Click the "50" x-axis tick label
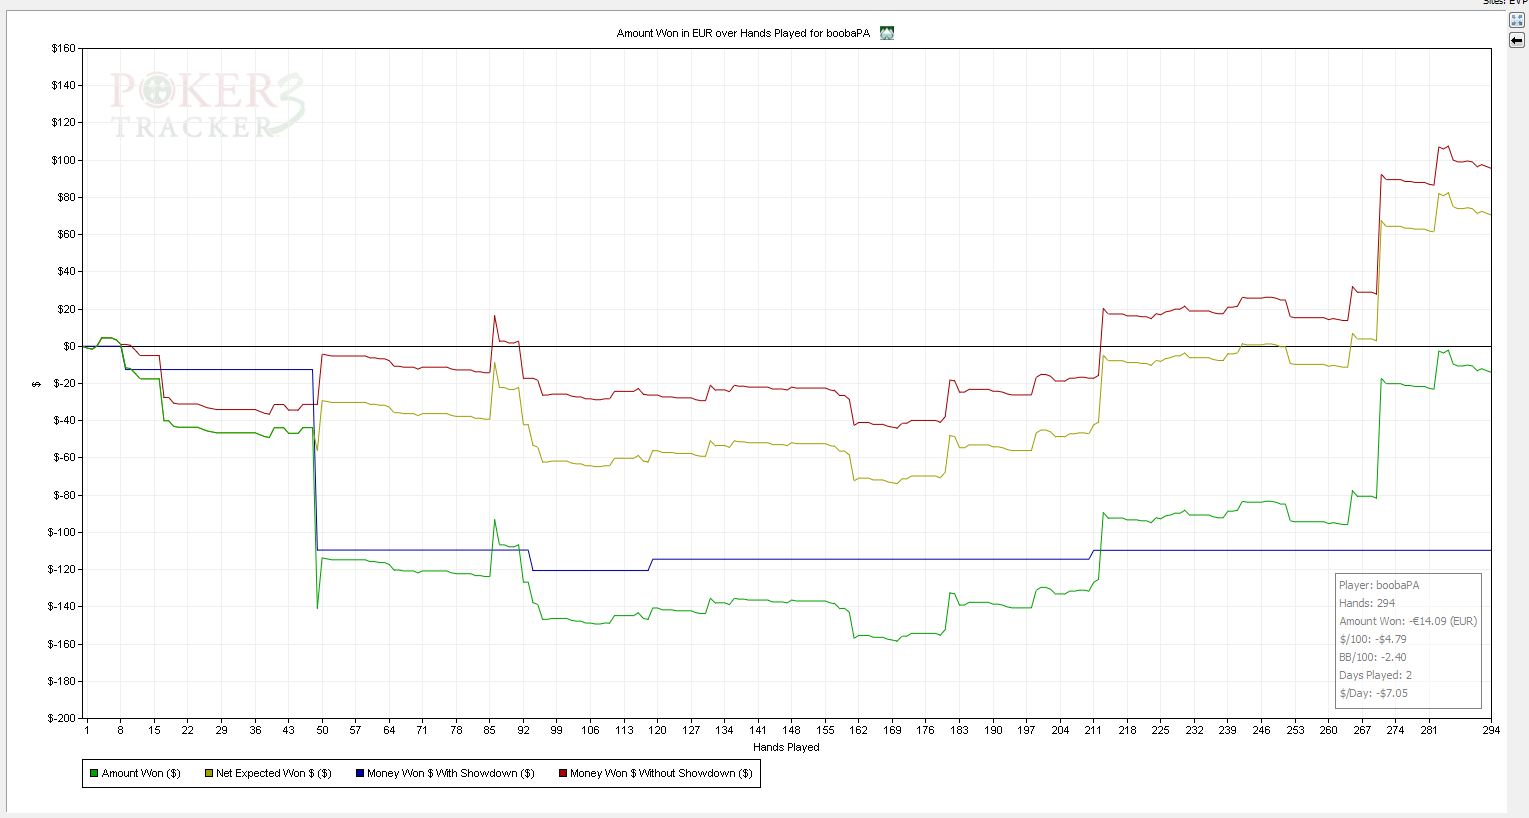Image resolution: width=1529 pixels, height=818 pixels. pos(322,730)
